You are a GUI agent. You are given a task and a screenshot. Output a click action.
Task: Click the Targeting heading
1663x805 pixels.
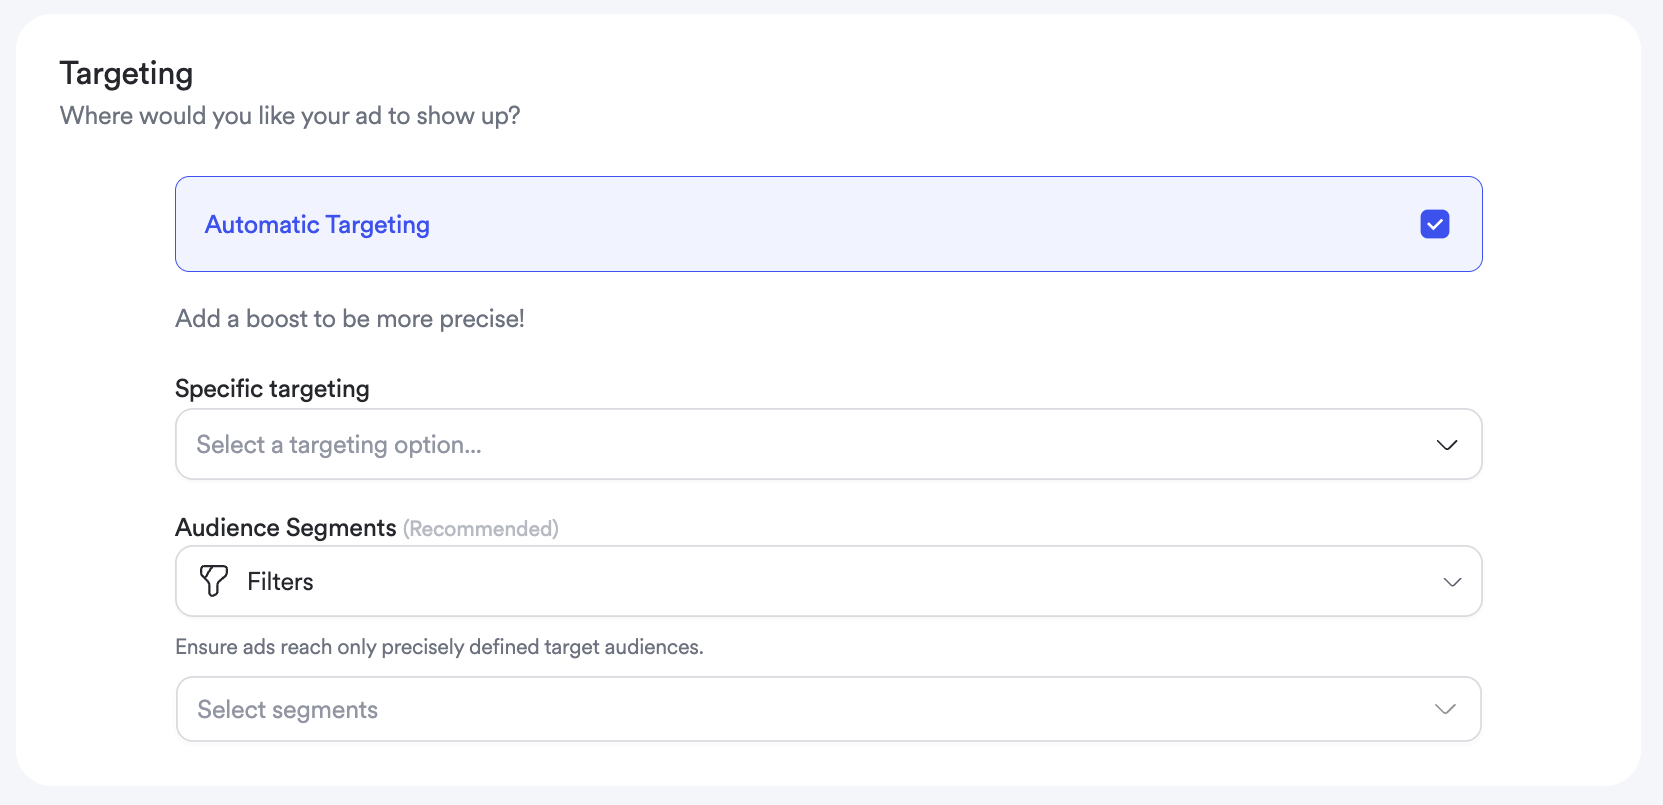pyautogui.click(x=126, y=72)
